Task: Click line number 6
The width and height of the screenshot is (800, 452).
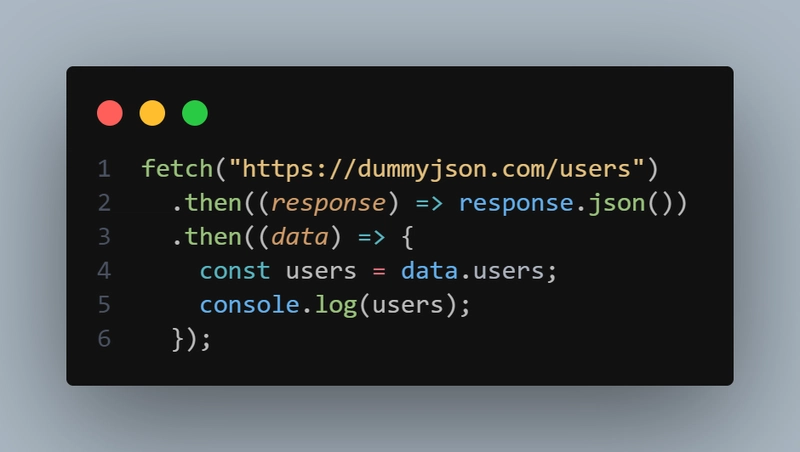Action: 104,339
